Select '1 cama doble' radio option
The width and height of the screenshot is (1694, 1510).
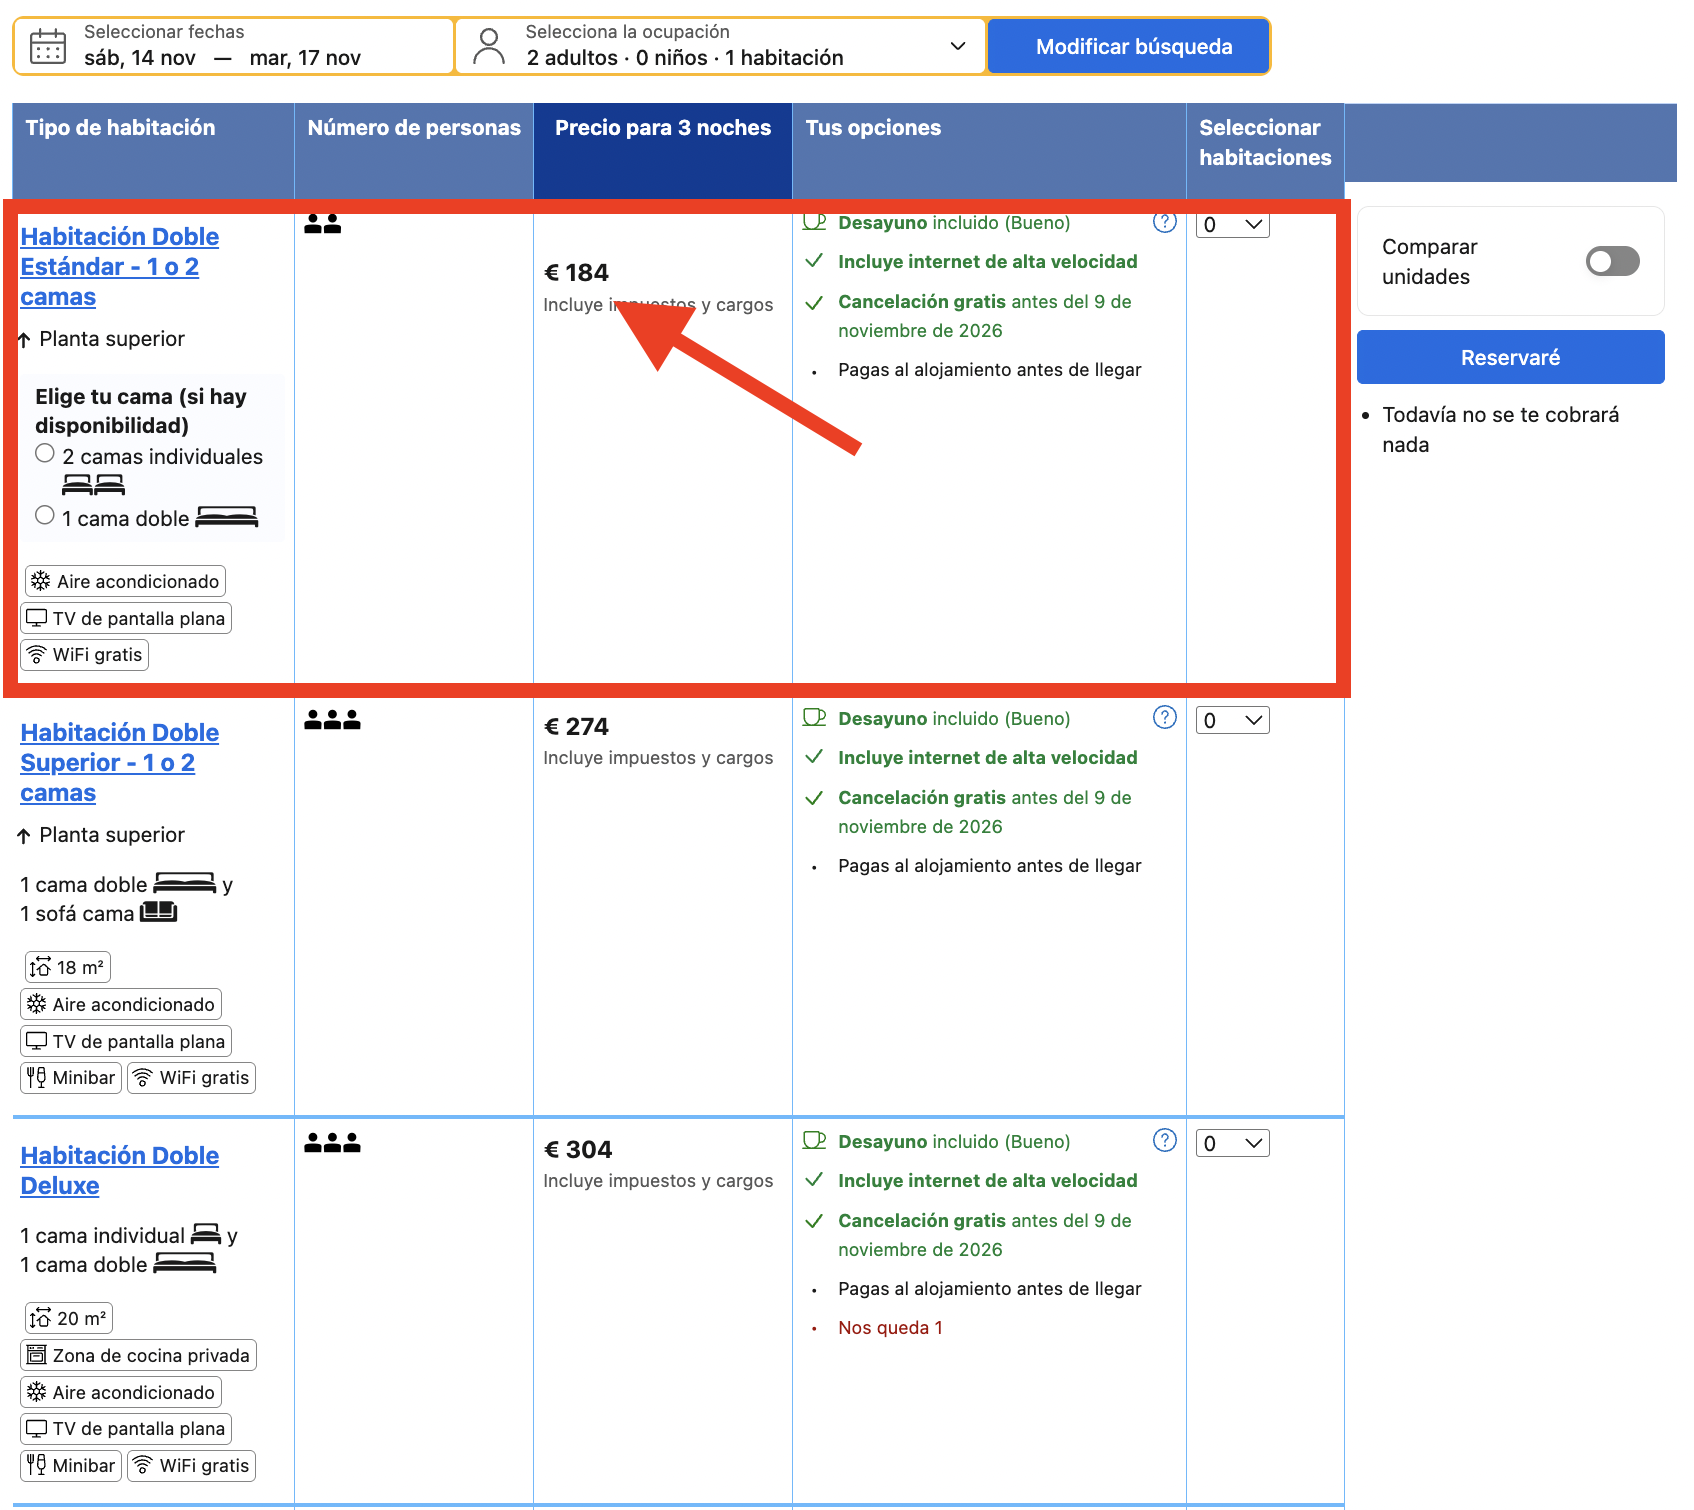pyautogui.click(x=45, y=515)
